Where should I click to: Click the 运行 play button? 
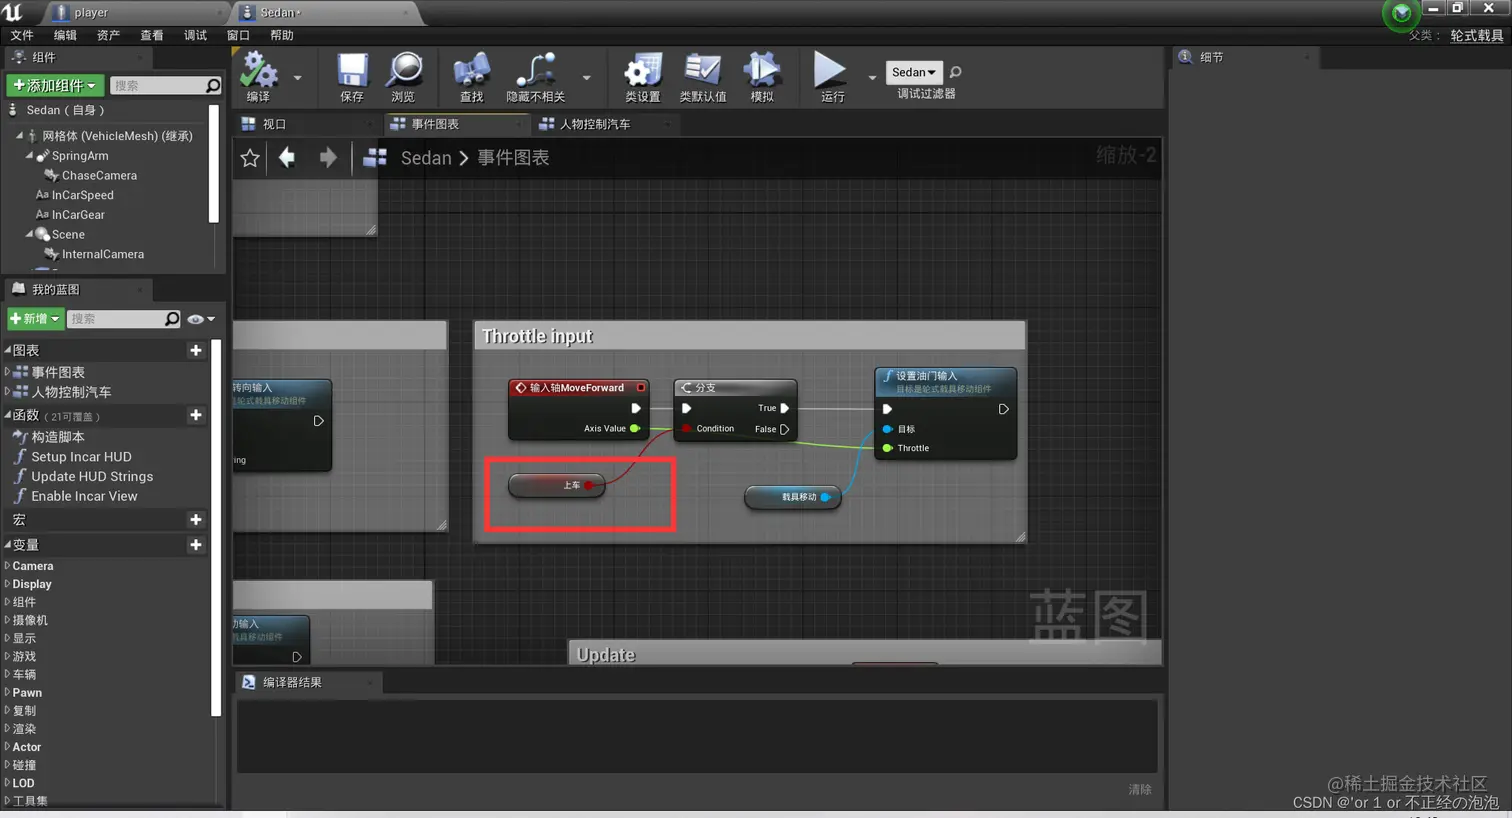830,69
